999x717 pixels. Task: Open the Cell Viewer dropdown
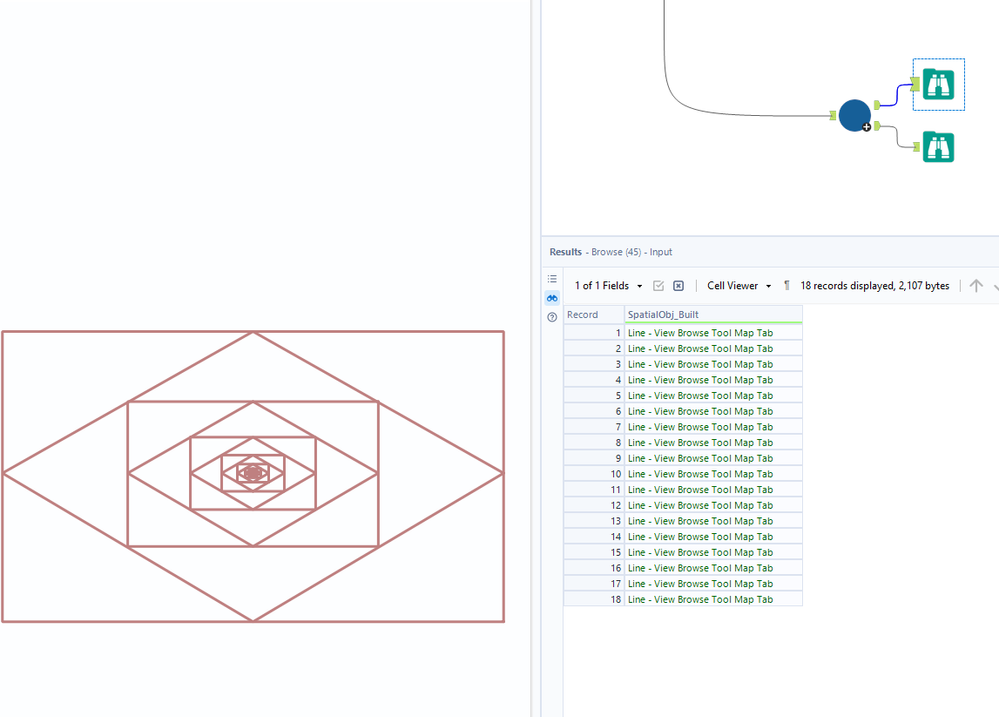point(739,286)
